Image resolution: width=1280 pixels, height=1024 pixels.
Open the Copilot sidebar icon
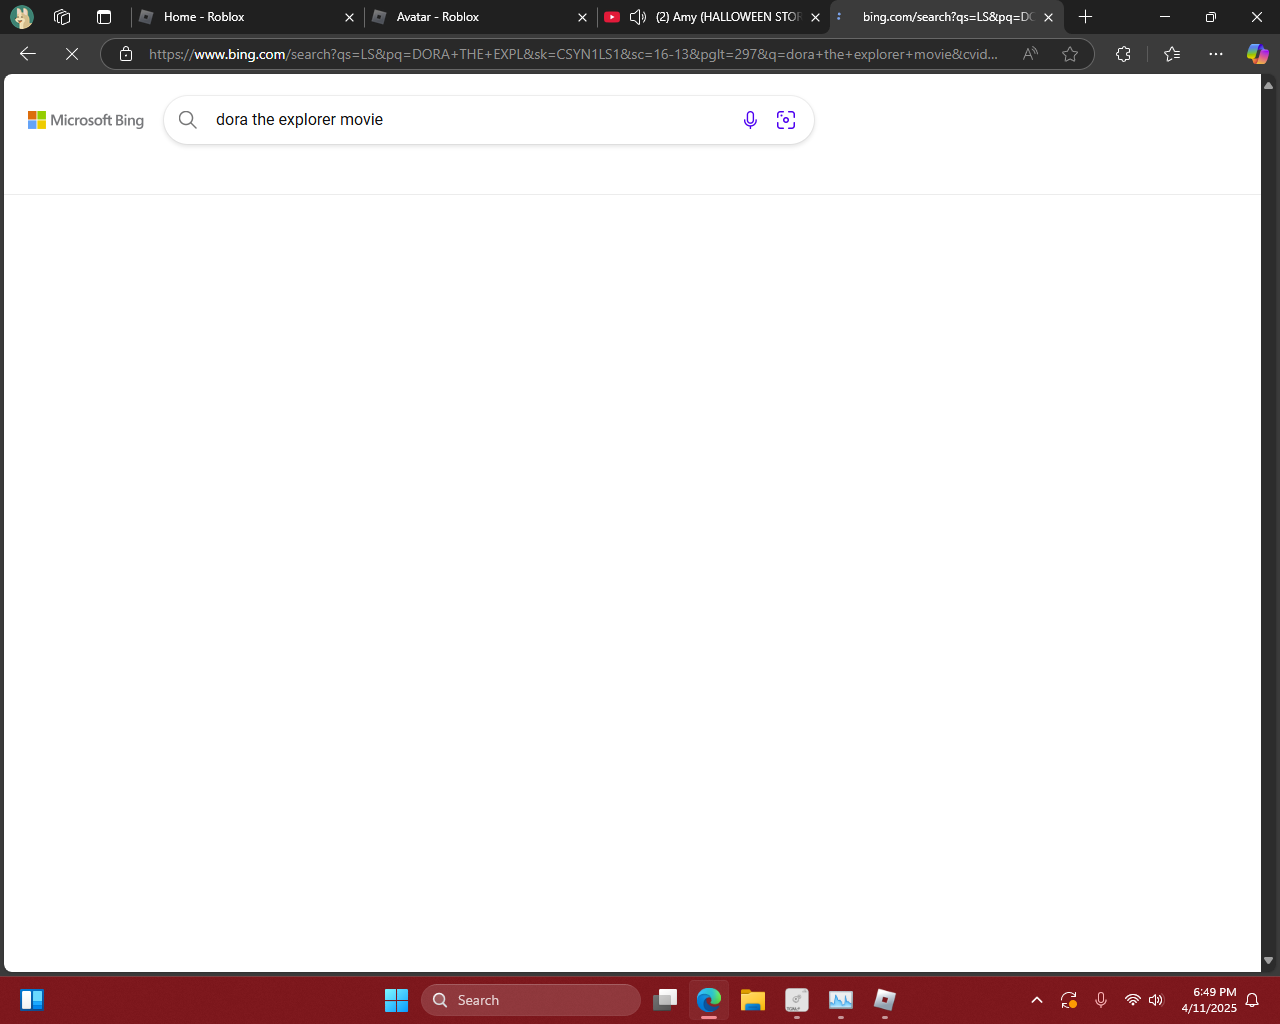point(1257,54)
